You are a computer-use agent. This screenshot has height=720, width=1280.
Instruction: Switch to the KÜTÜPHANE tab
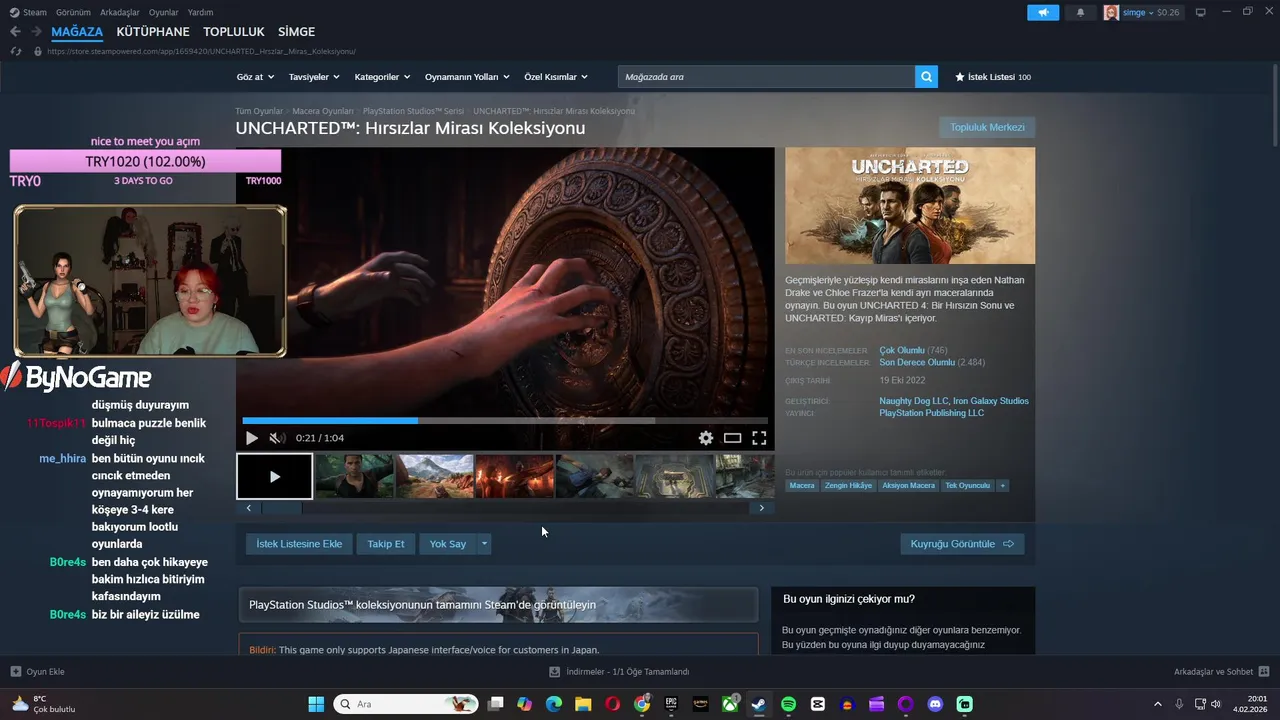(153, 32)
